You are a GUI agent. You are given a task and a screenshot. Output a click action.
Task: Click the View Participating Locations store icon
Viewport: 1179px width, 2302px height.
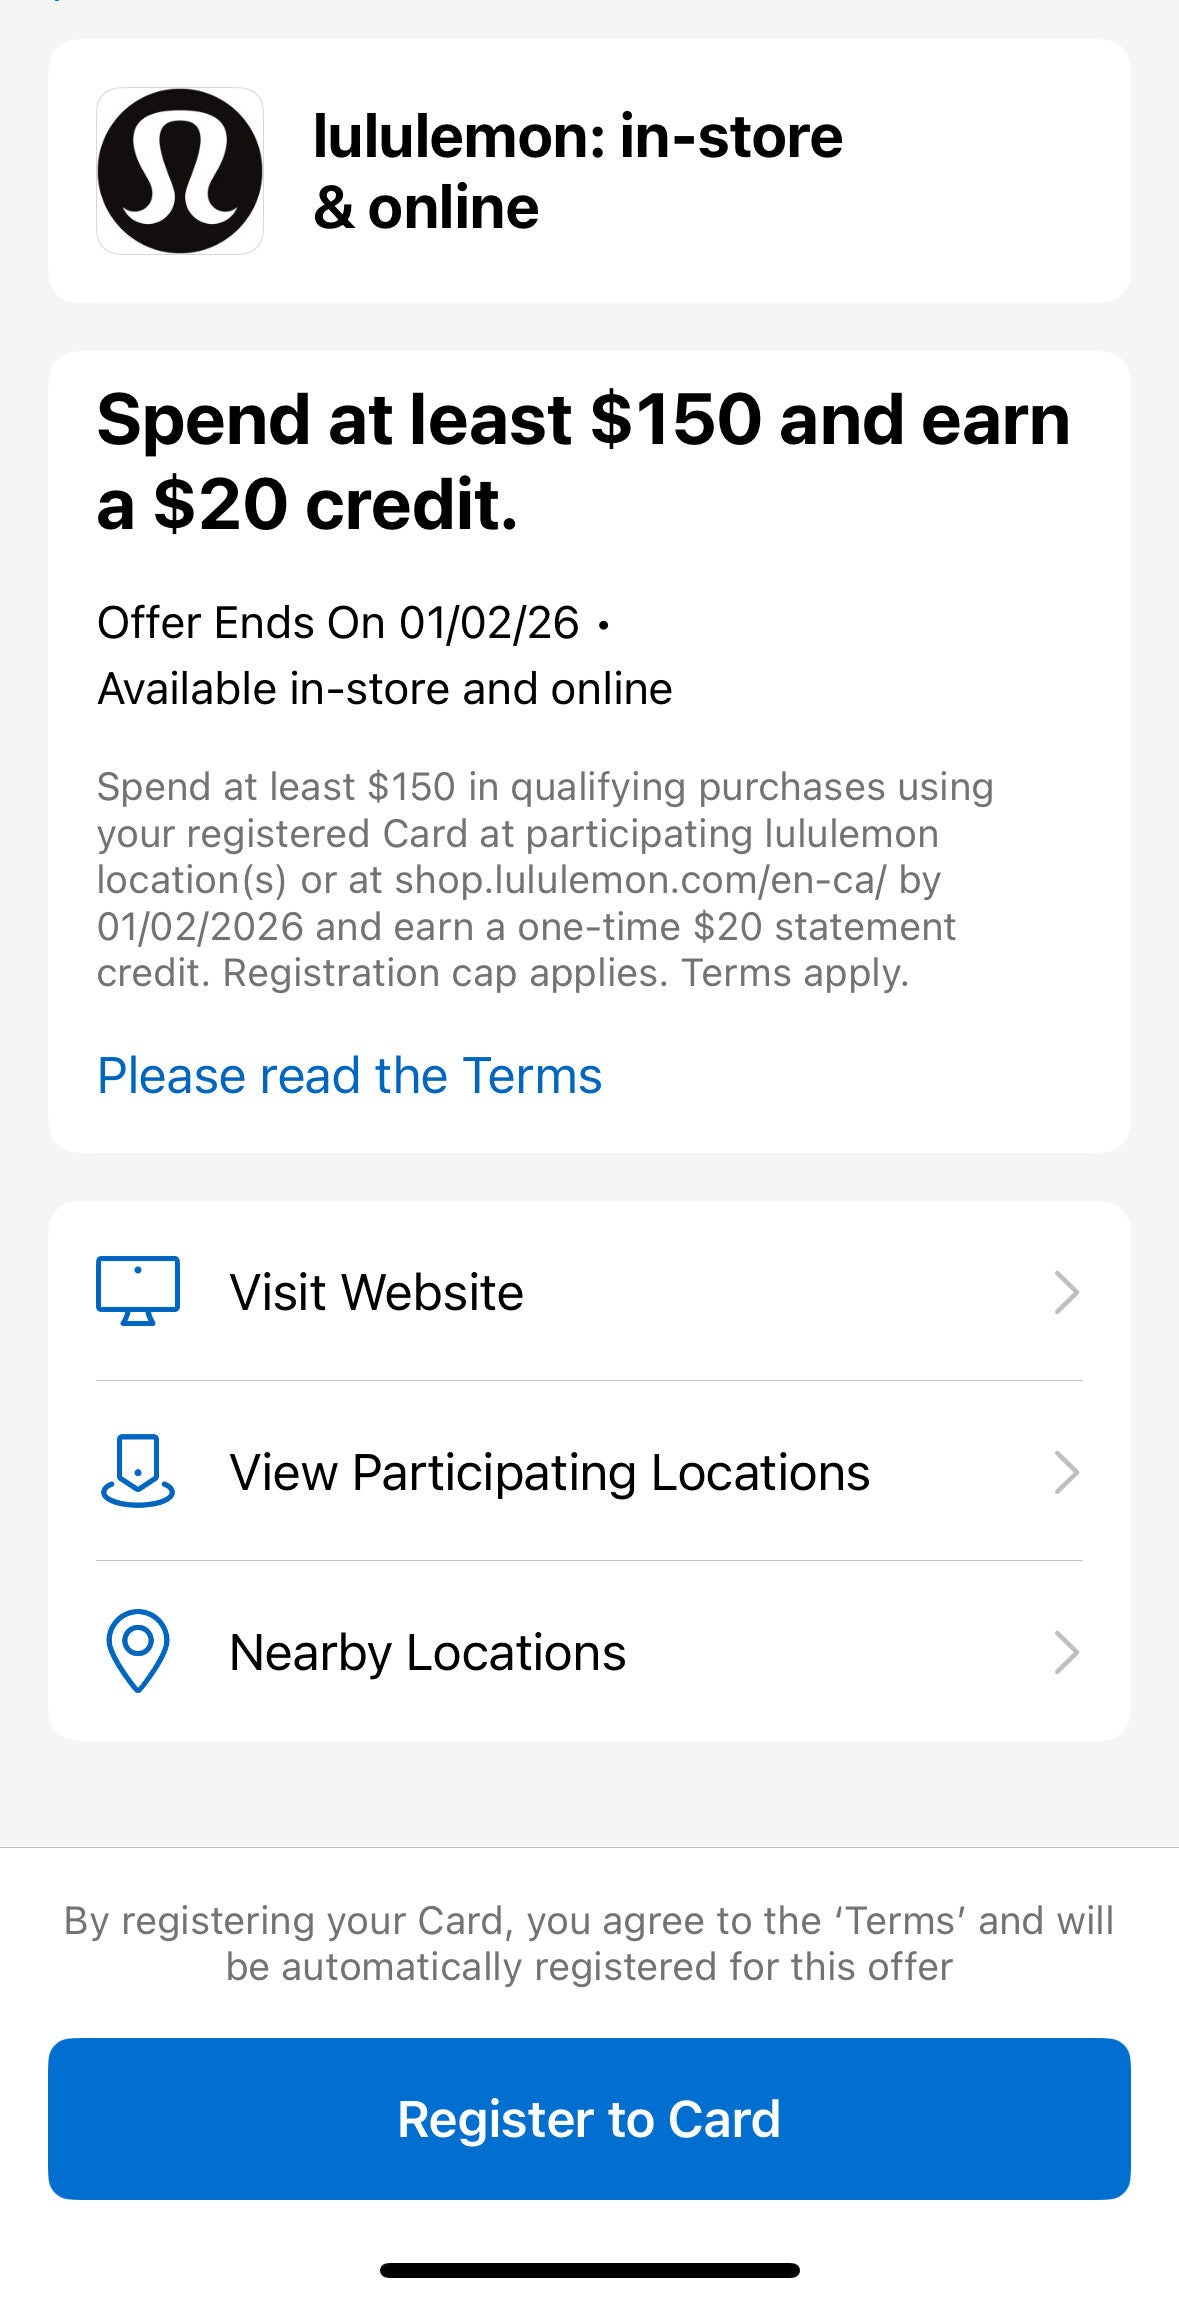[x=138, y=1471]
